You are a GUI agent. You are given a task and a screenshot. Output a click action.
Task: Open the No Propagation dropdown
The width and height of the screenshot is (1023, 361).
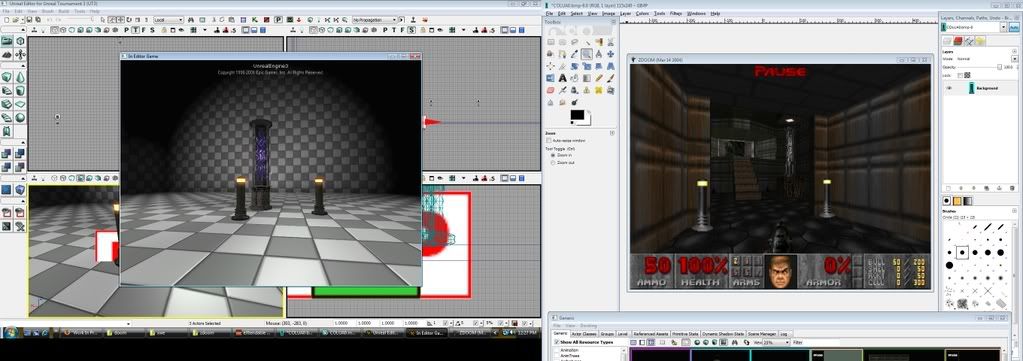[374, 20]
